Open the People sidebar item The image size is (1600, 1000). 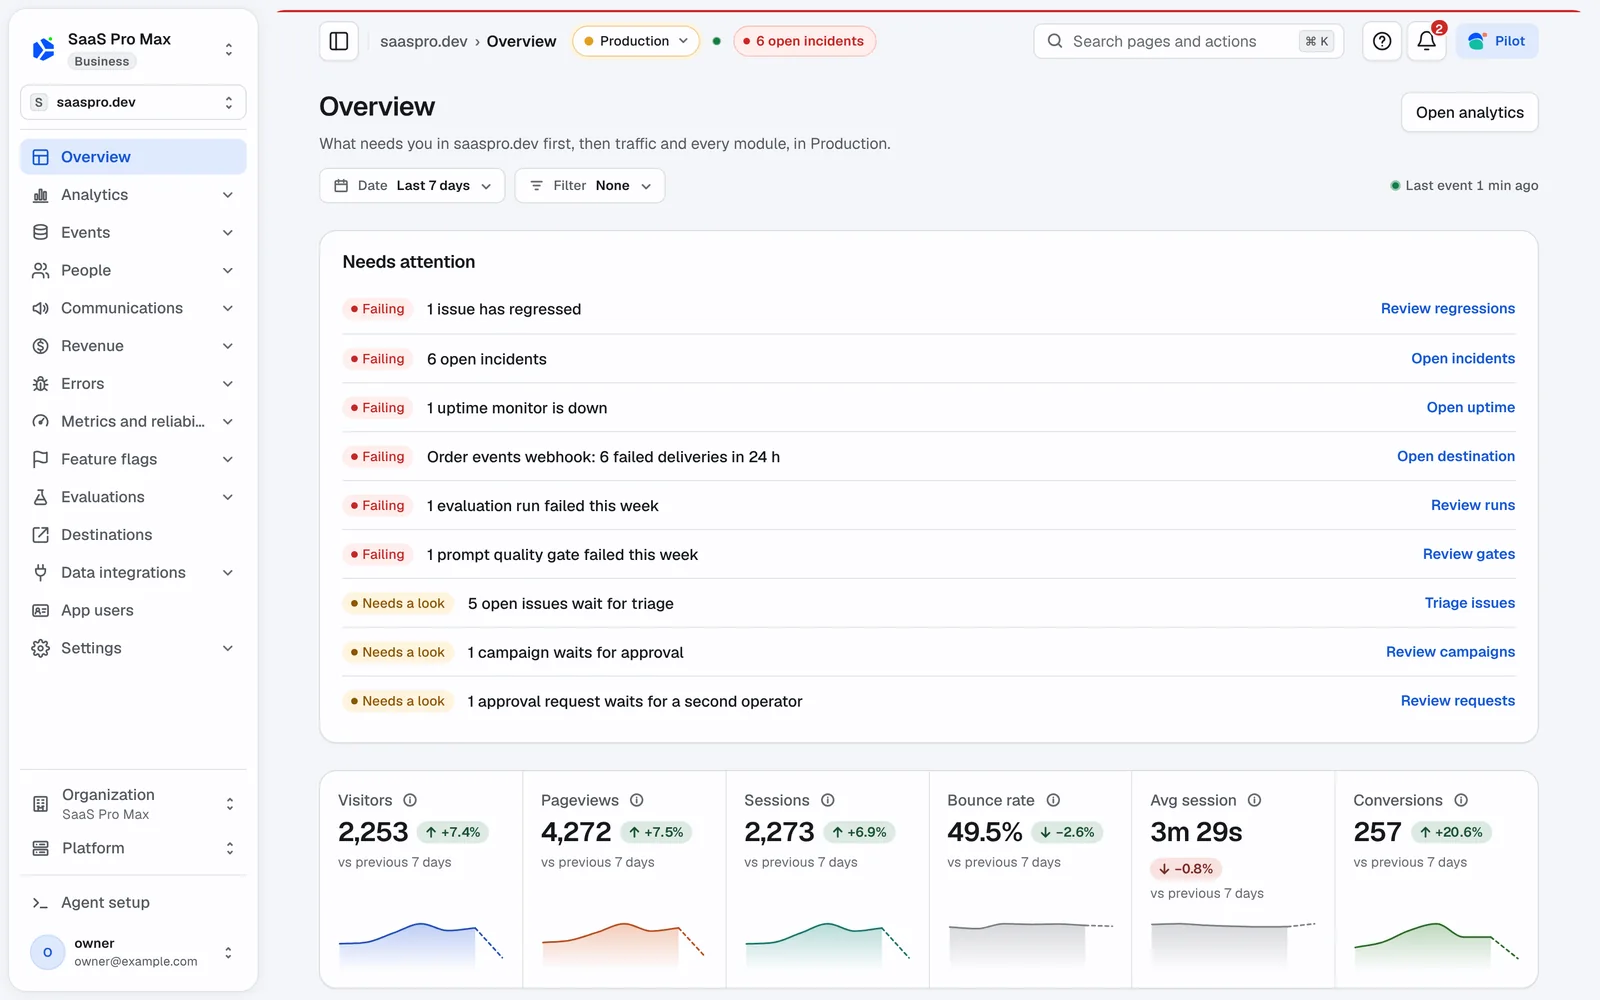[x=133, y=271]
